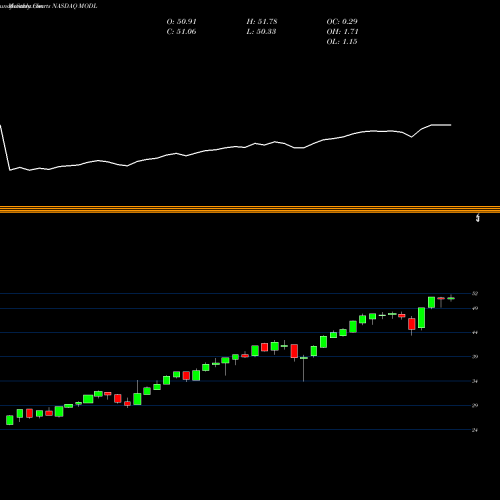Select the C: 51.06 close value
Screen dimensions: 500x500
tap(181, 32)
